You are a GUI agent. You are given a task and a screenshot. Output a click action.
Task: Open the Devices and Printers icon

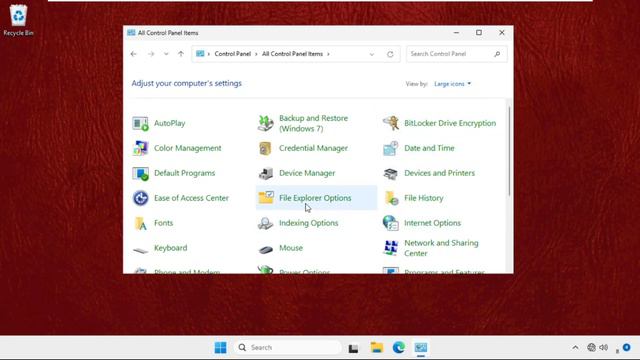[391, 173]
